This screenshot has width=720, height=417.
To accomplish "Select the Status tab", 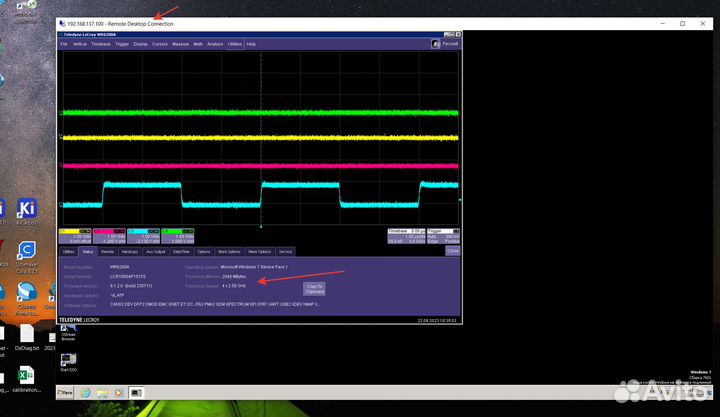I will [88, 252].
